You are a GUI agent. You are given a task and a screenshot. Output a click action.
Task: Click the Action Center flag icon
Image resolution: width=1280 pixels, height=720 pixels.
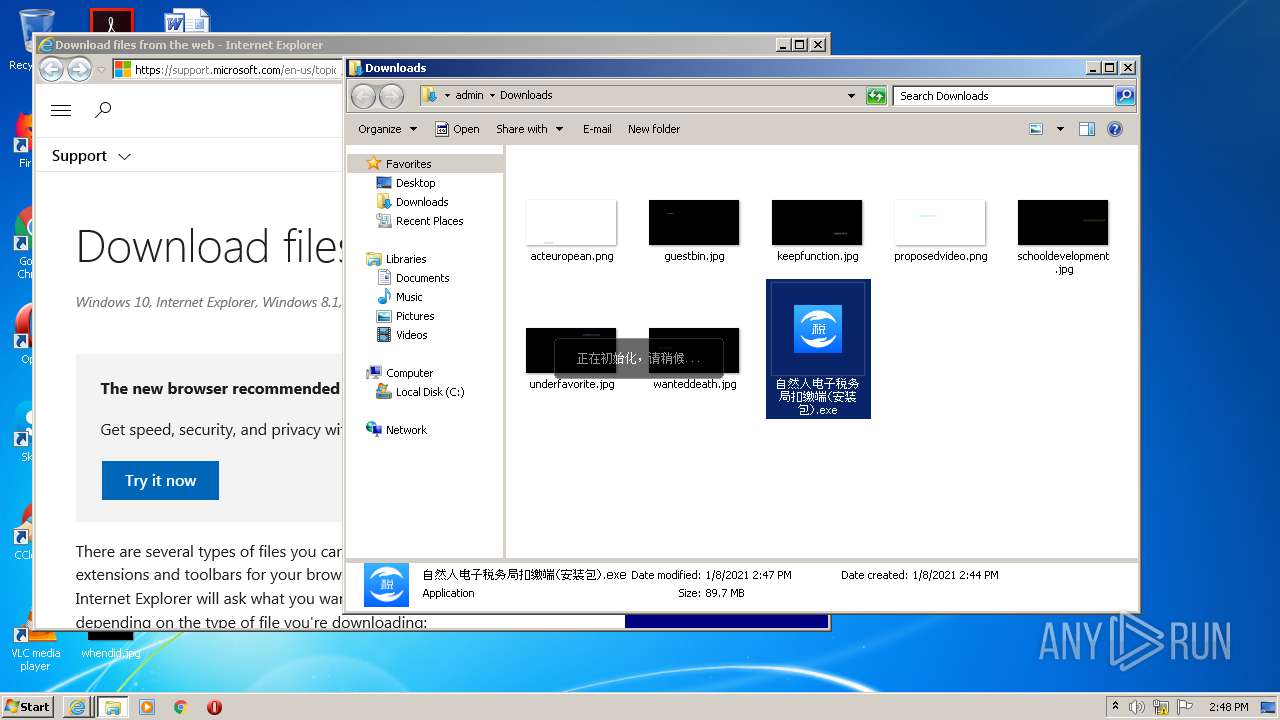click(1185, 707)
